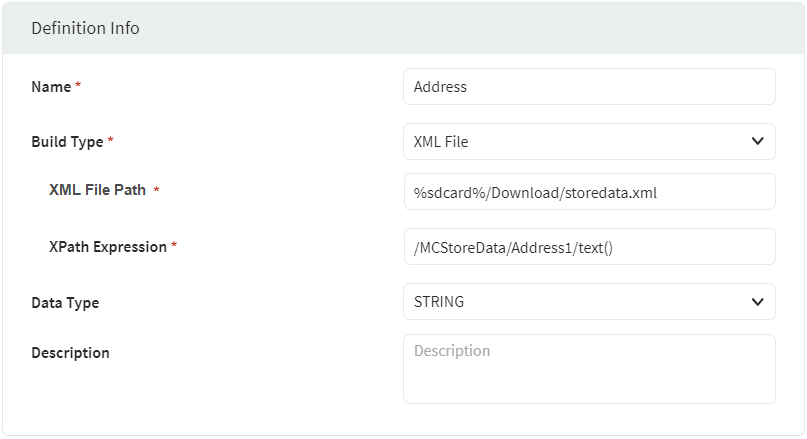
Task: Click the 'XML File Path' label
Action: pos(97,190)
